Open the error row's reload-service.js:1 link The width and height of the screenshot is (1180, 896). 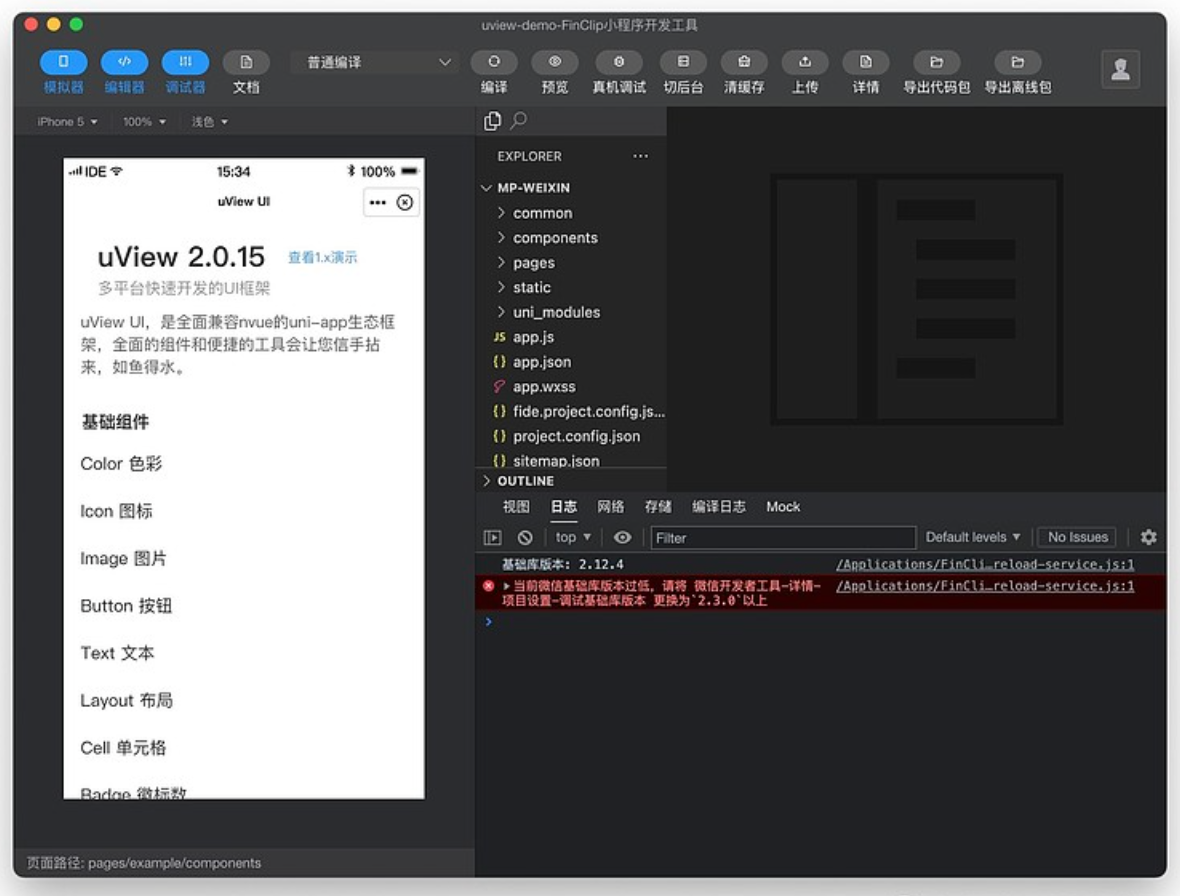[x=985, y=586]
